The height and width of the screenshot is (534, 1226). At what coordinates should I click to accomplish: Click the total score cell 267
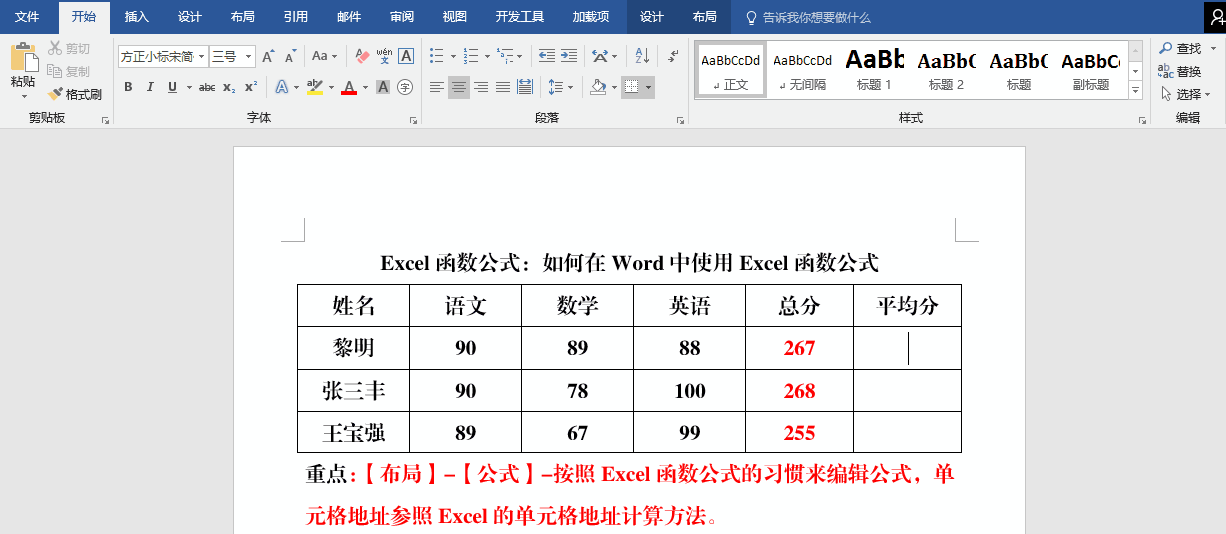click(x=799, y=348)
